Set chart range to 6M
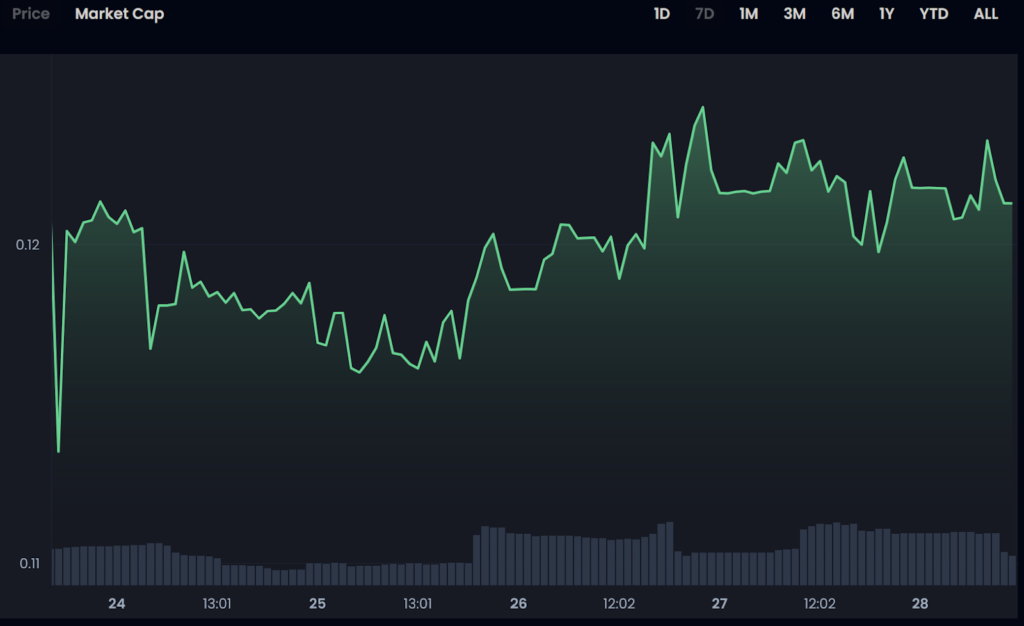 842,14
